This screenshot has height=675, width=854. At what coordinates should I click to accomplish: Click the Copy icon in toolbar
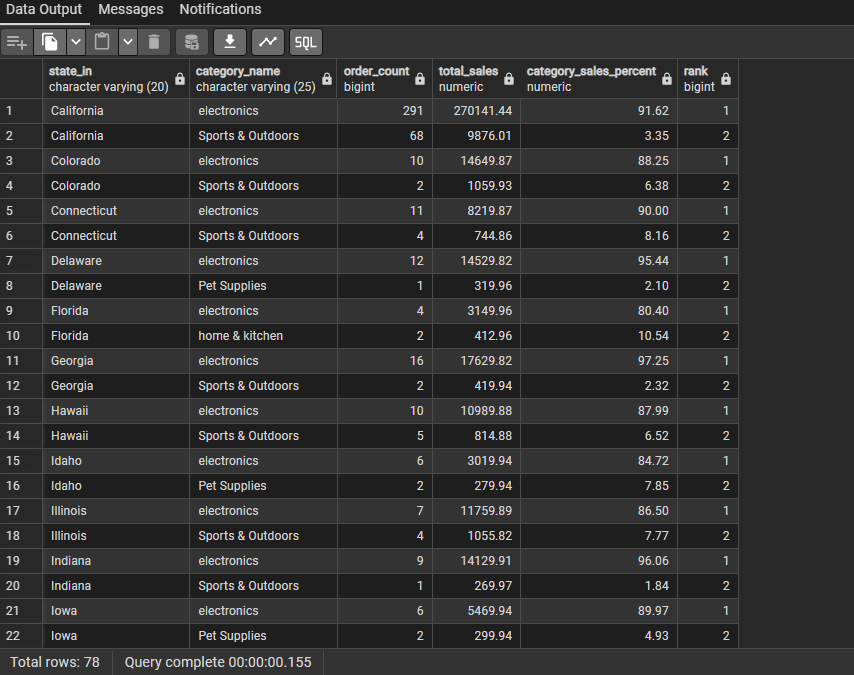point(49,42)
